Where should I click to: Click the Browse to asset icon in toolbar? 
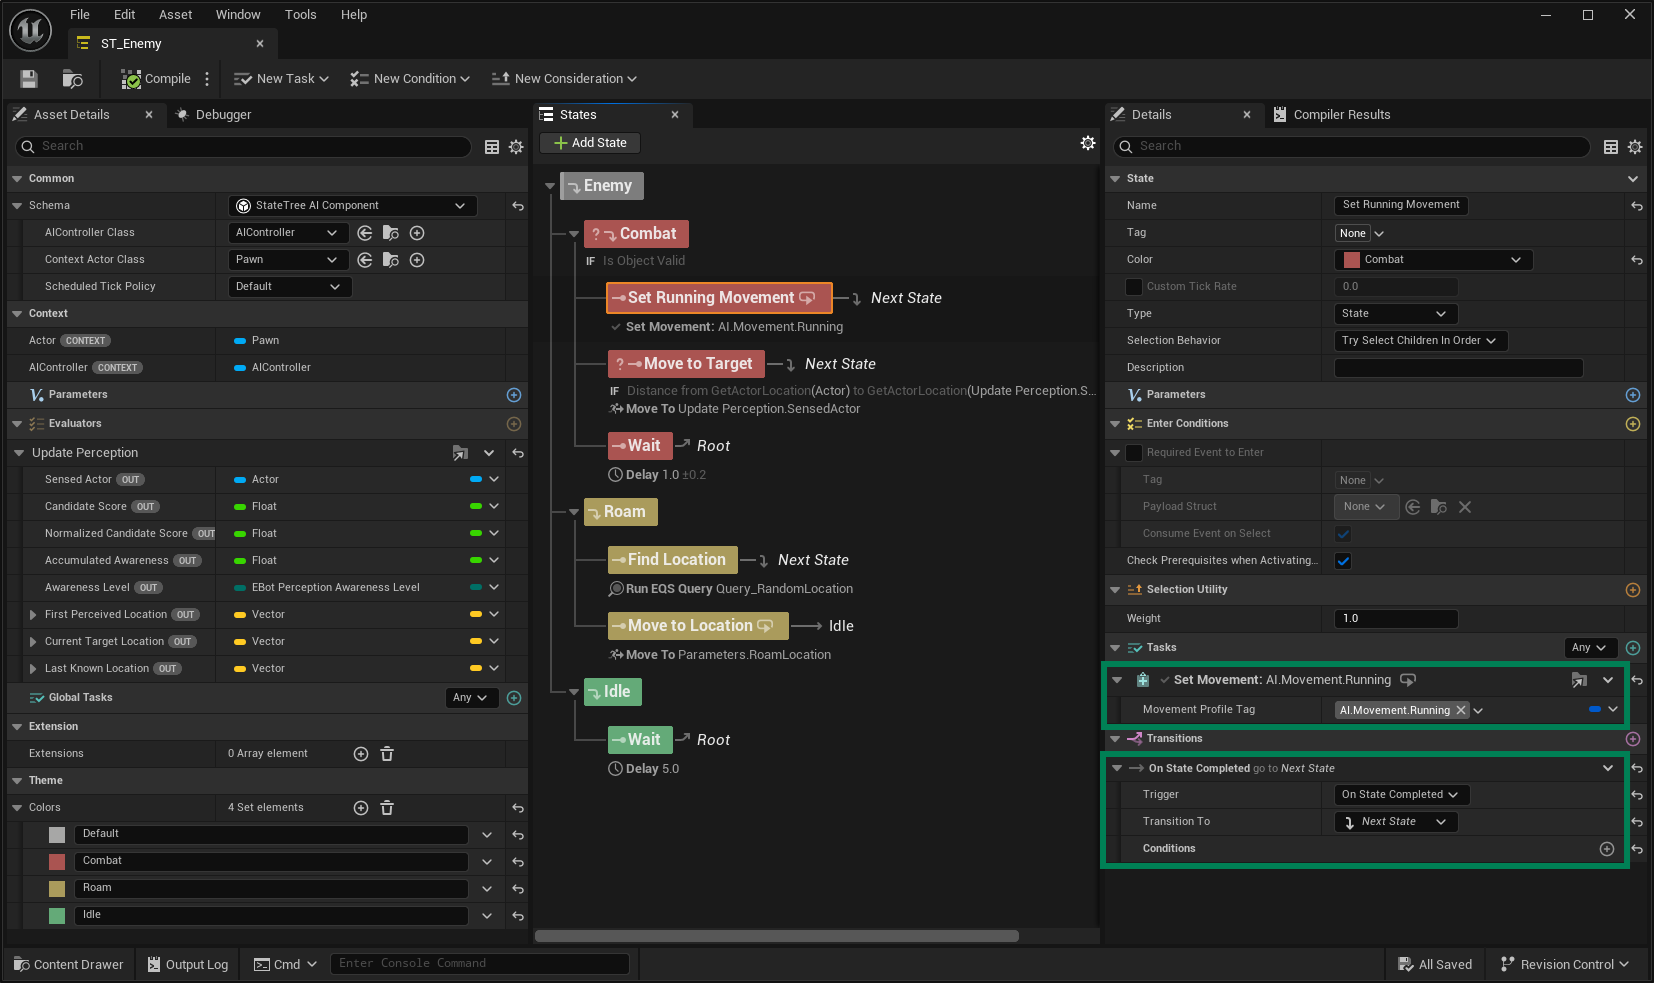coord(72,79)
